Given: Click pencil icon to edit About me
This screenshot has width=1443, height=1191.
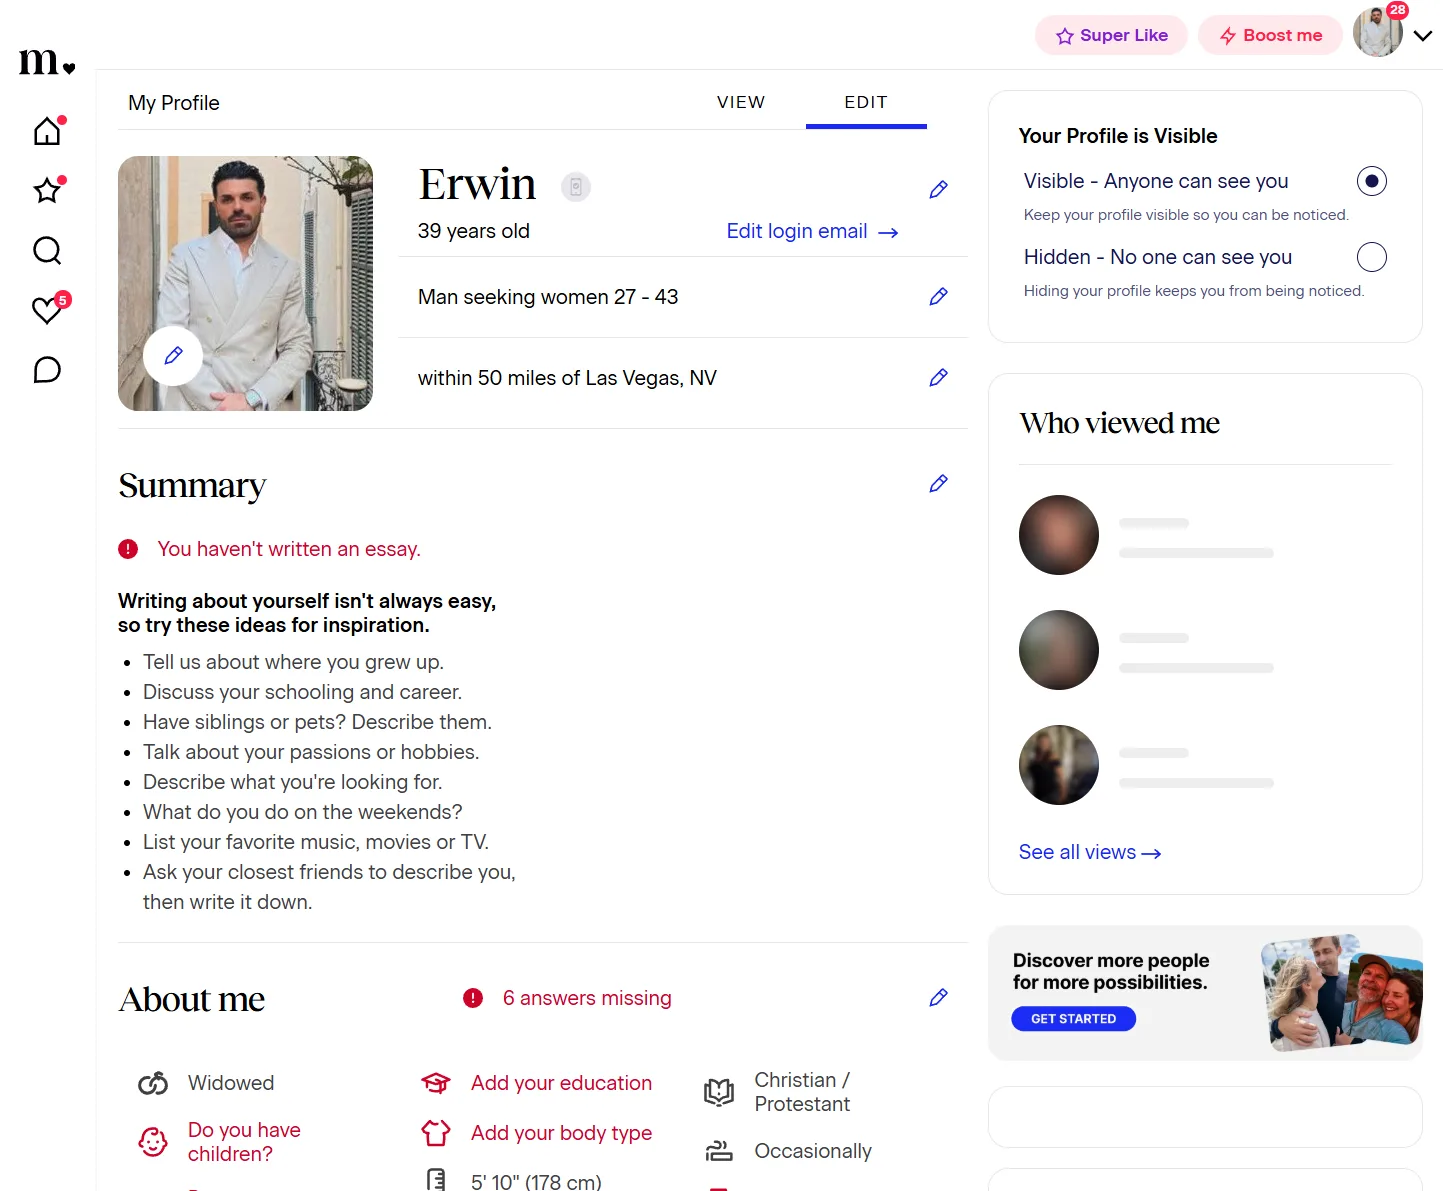Looking at the screenshot, I should (x=938, y=998).
